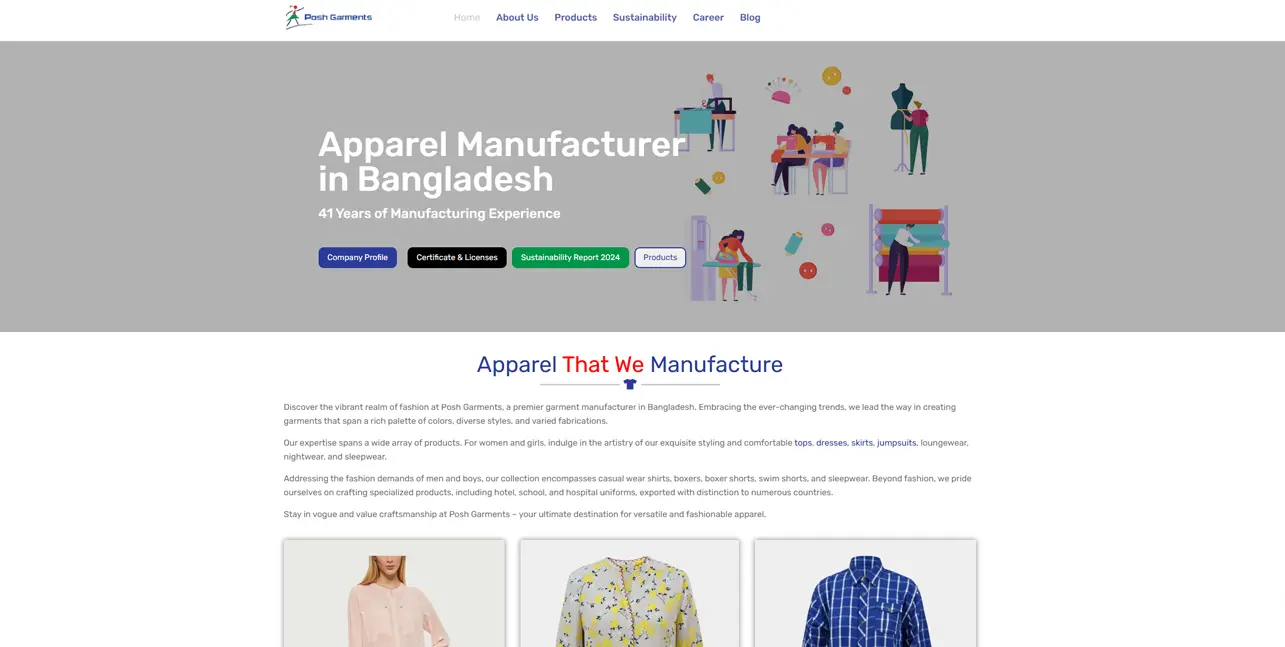The image size is (1285, 647).
Task: Select the Career nav link
Action: tap(708, 17)
